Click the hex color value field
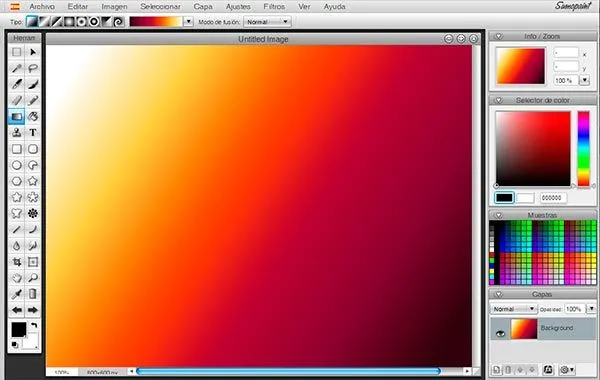The image size is (600, 380). point(553,198)
